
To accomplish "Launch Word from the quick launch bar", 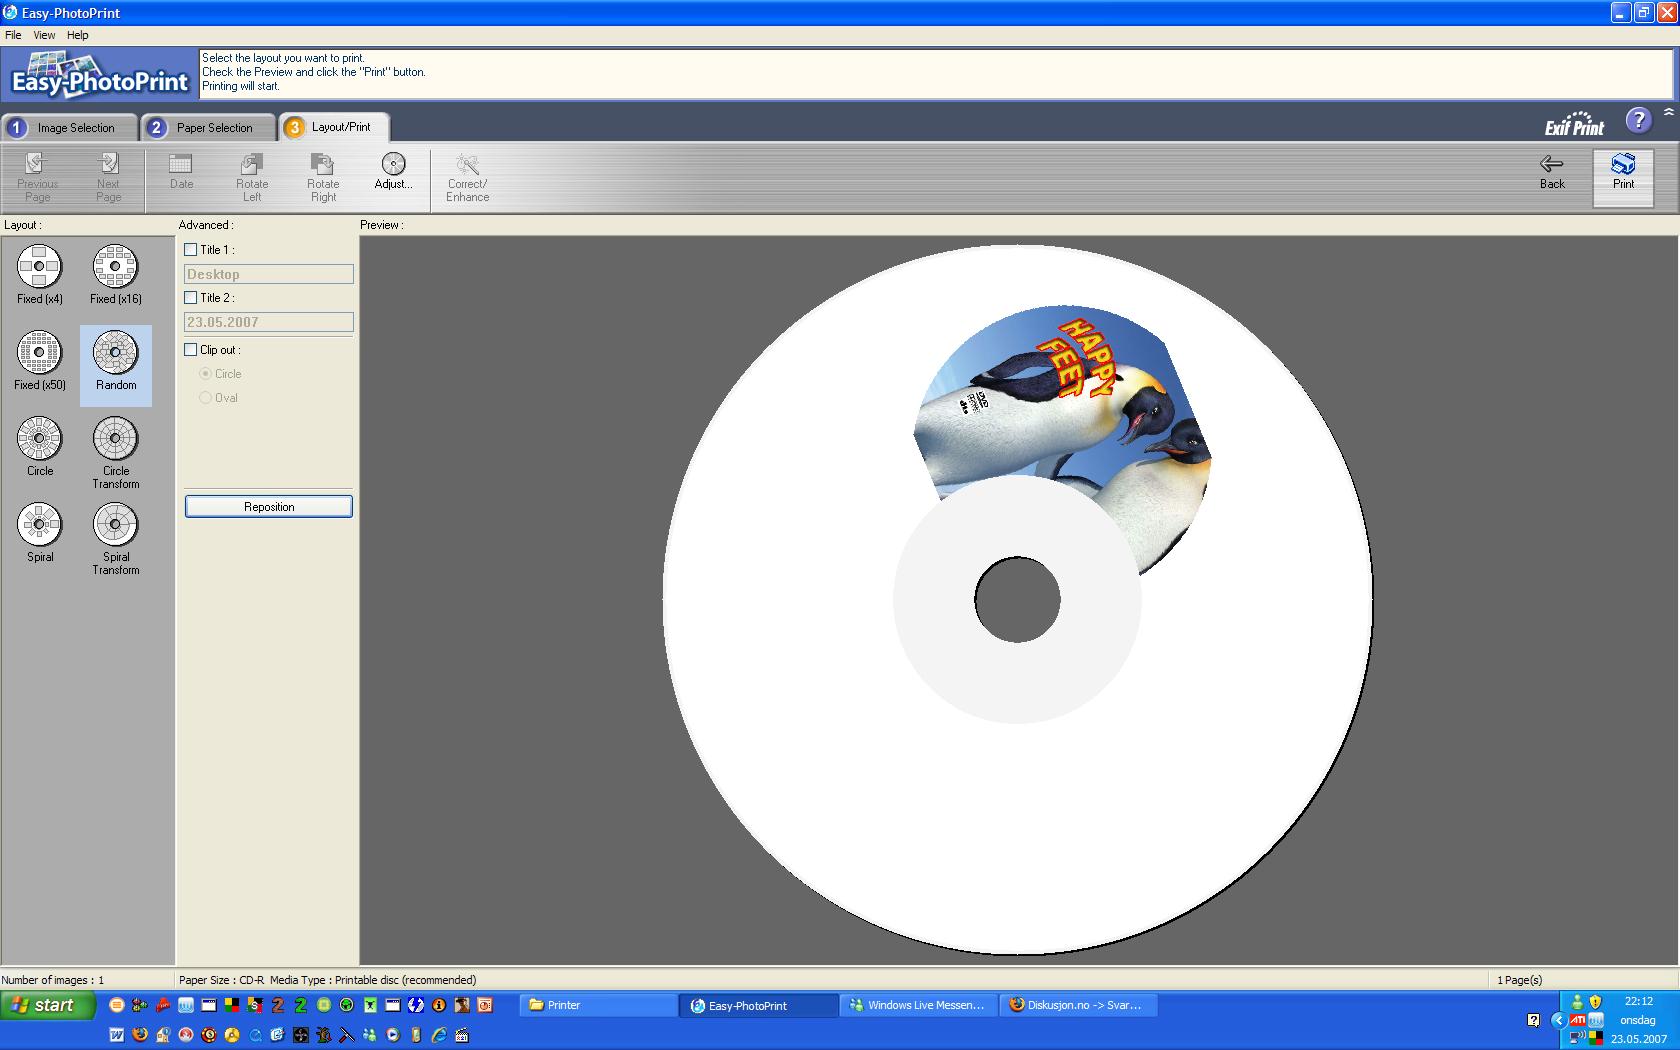I will point(116,1035).
